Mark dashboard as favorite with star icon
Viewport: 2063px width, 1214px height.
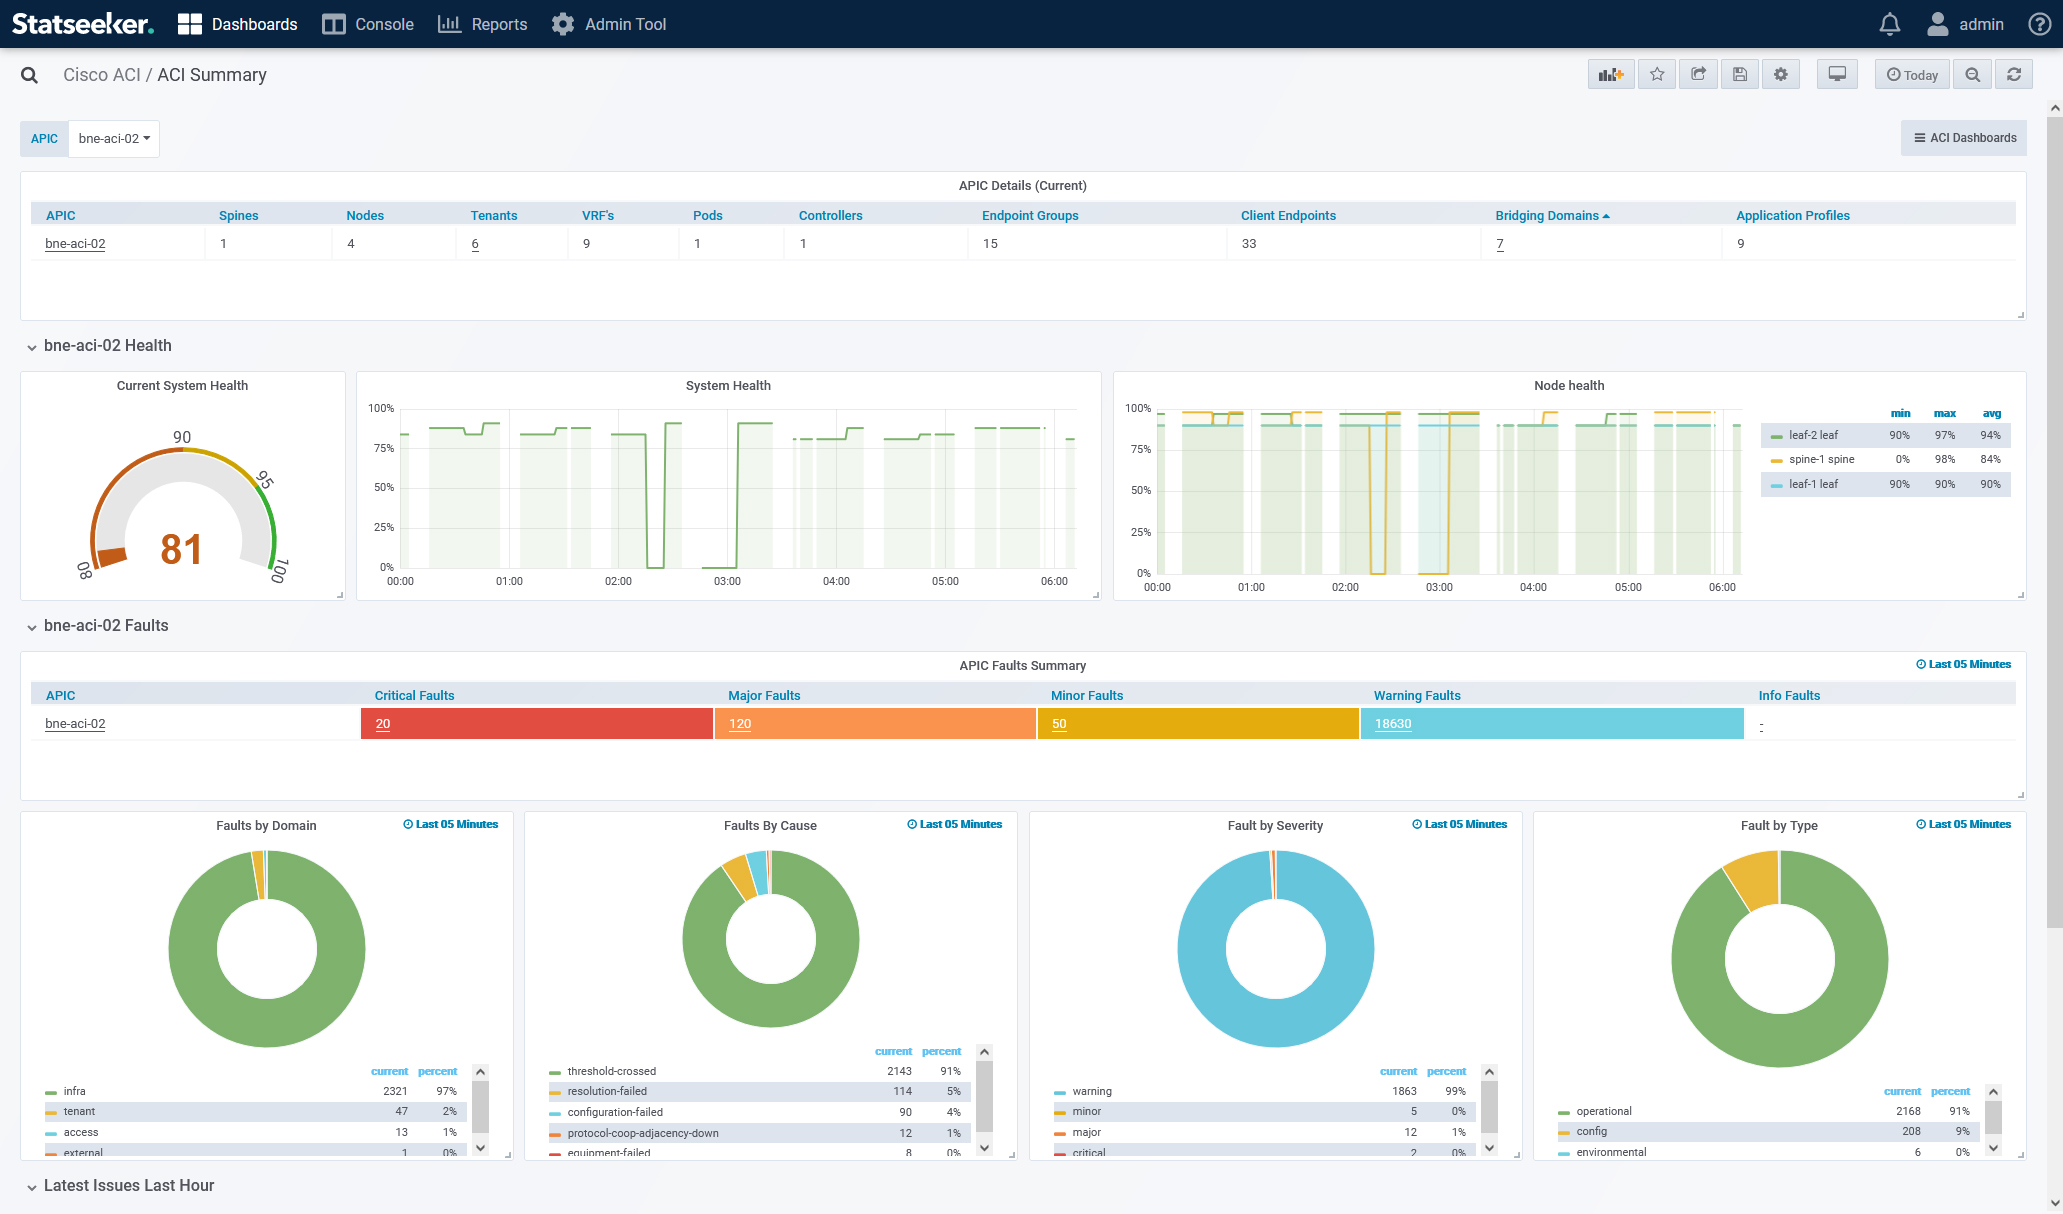point(1657,75)
